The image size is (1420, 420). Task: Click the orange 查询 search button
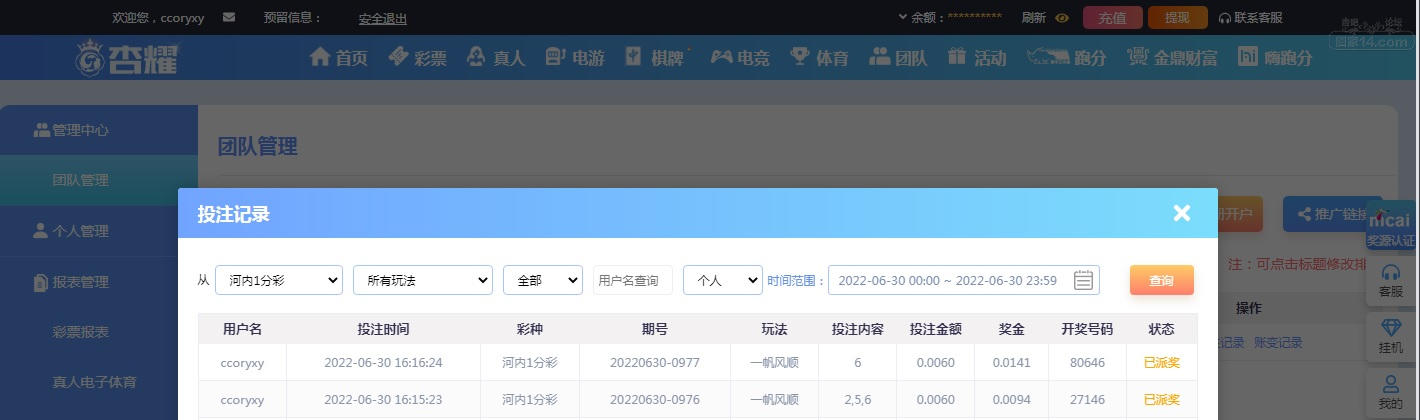[x=1162, y=280]
